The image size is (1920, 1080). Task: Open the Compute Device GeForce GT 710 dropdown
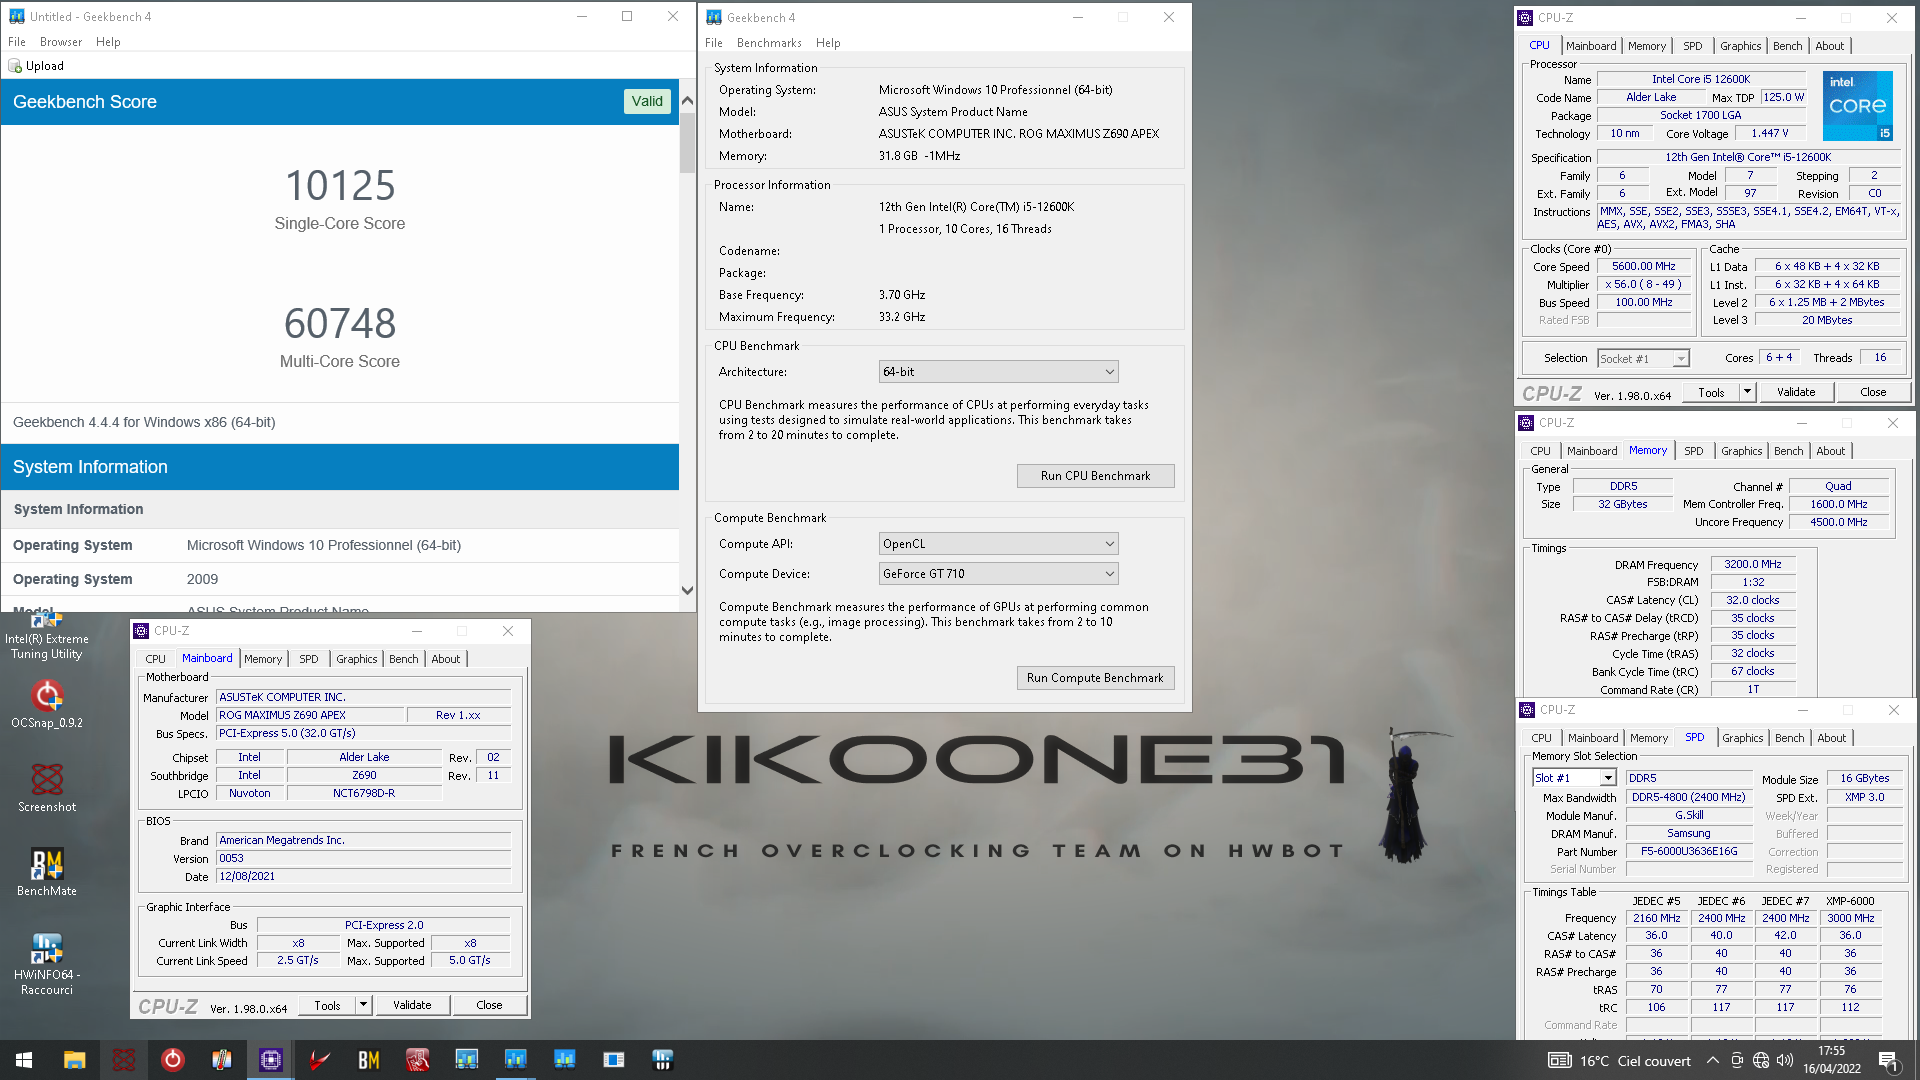[998, 574]
